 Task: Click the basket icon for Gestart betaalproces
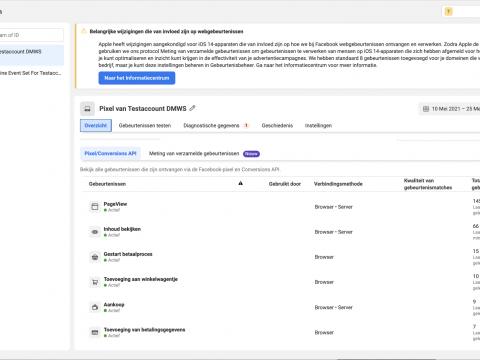(95, 257)
